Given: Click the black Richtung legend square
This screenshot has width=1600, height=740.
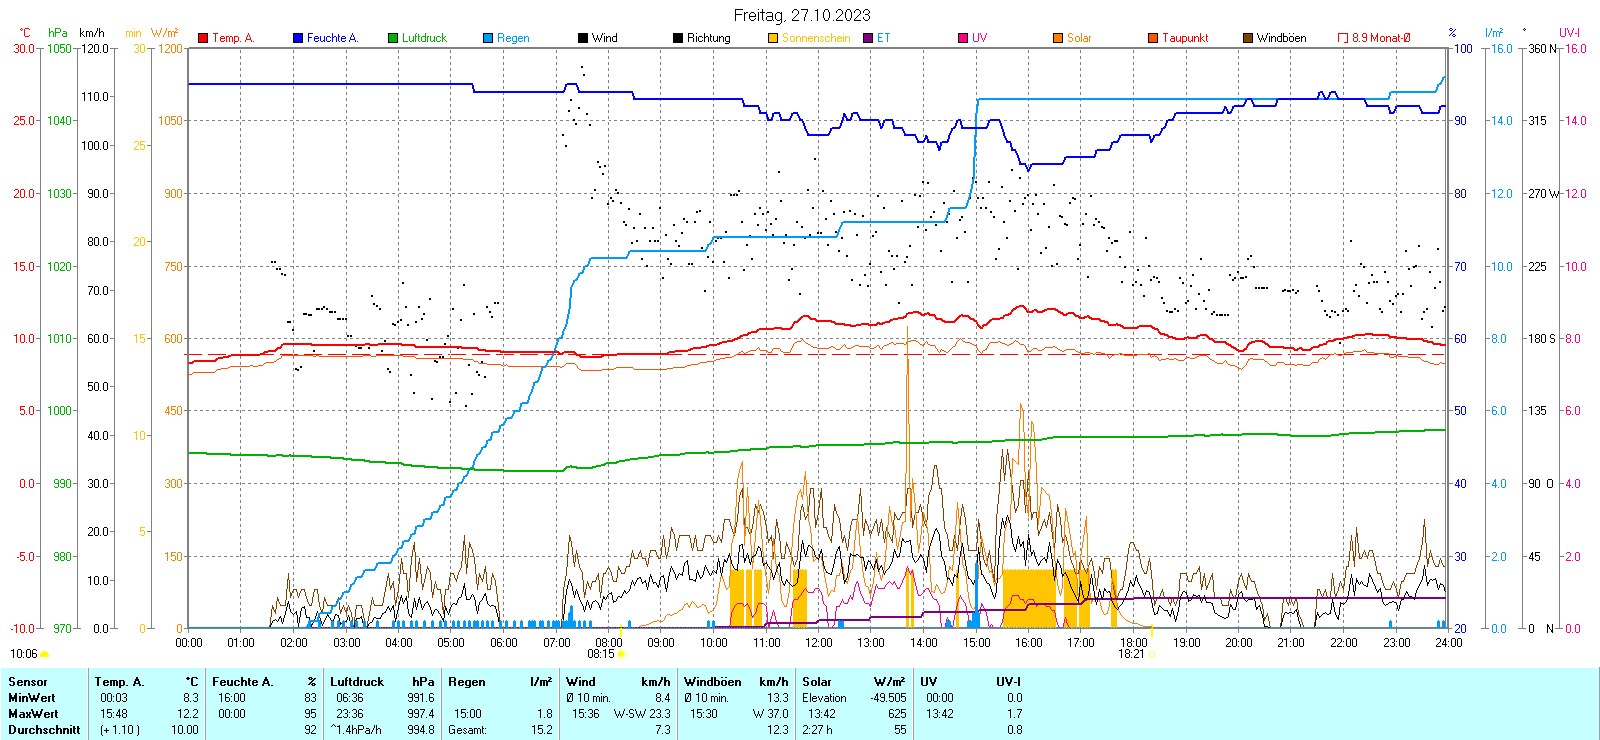Looking at the screenshot, I should point(678,38).
